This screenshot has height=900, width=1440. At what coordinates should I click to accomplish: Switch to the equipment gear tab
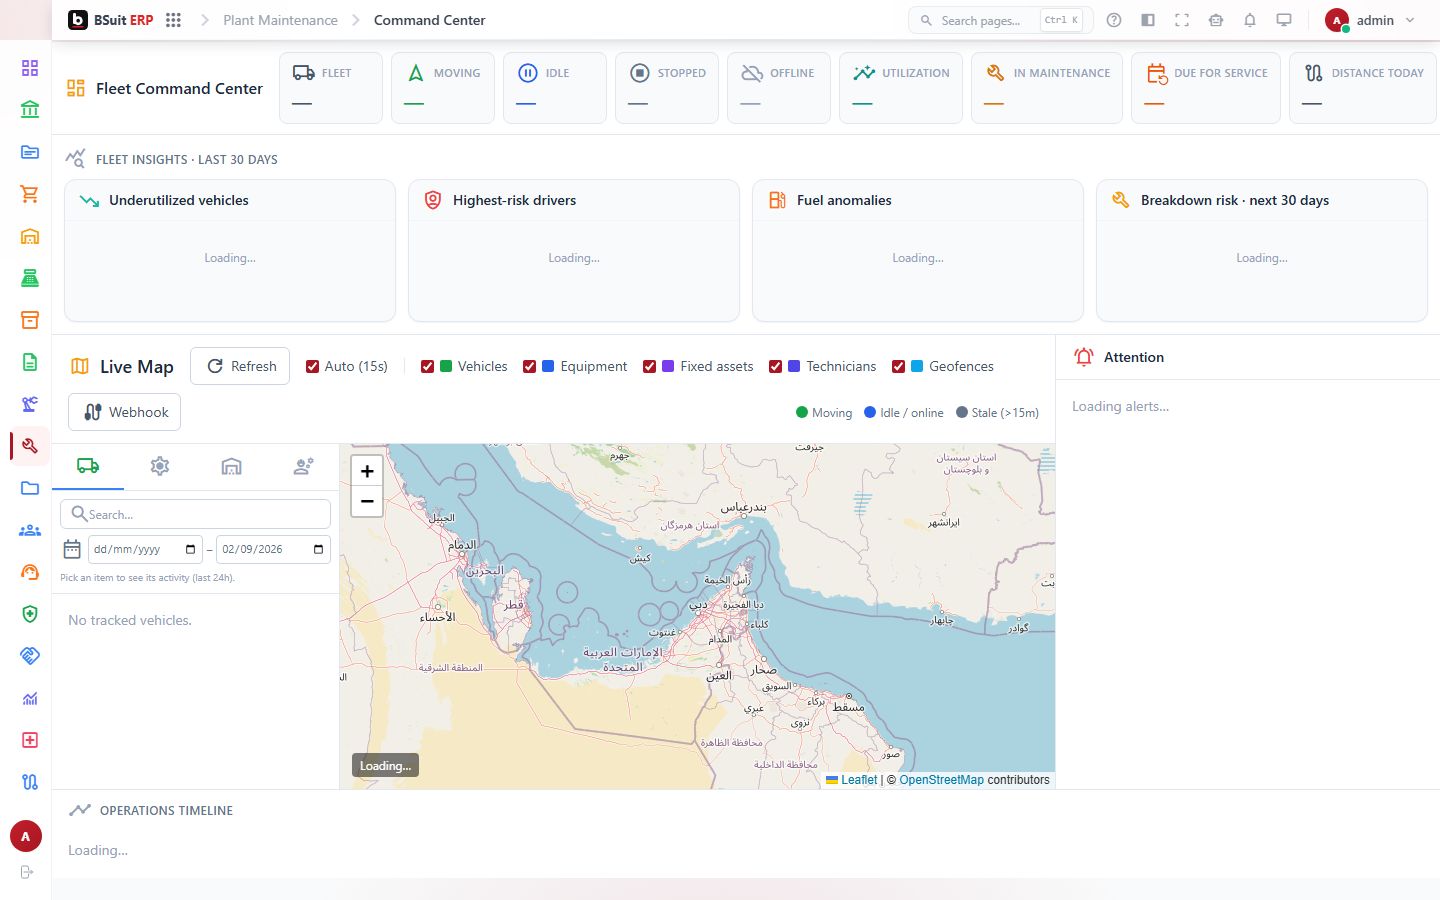(160, 466)
